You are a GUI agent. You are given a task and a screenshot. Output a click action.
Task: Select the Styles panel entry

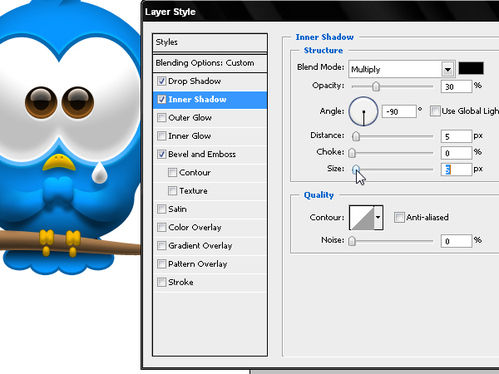pos(210,42)
